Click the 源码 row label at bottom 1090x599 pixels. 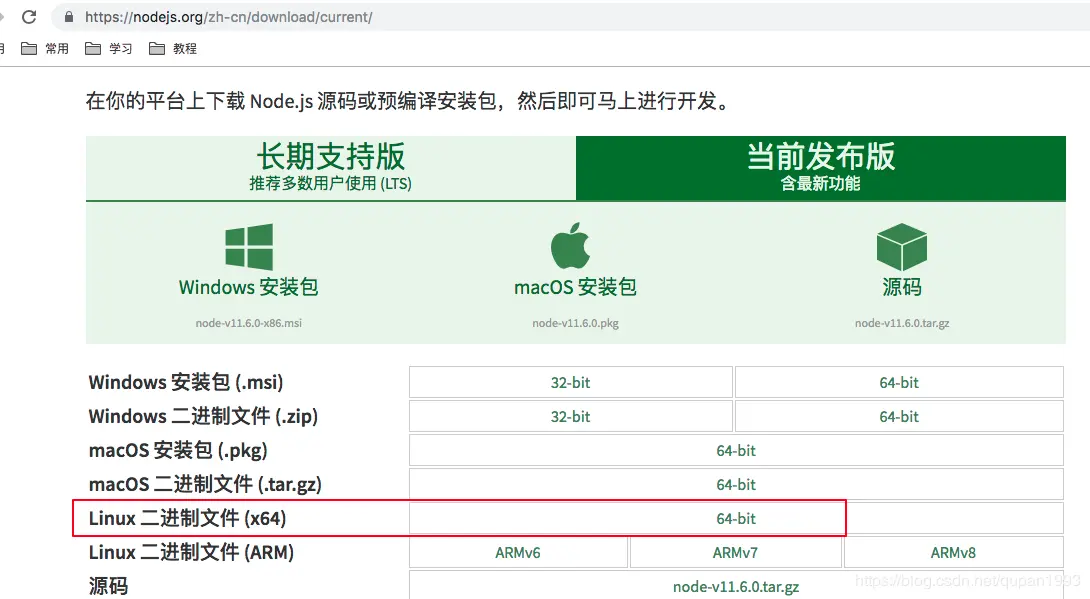[x=108, y=586]
